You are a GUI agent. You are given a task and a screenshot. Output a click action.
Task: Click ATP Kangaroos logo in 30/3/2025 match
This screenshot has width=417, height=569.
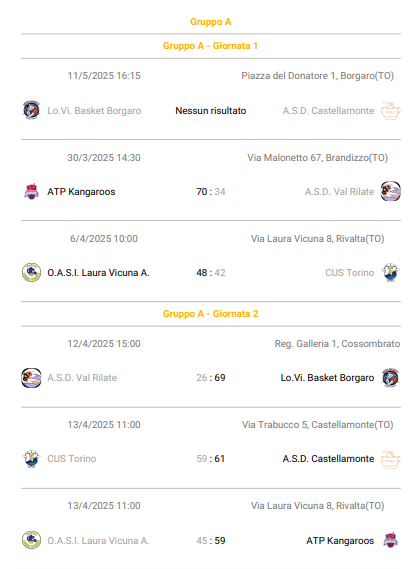click(31, 192)
